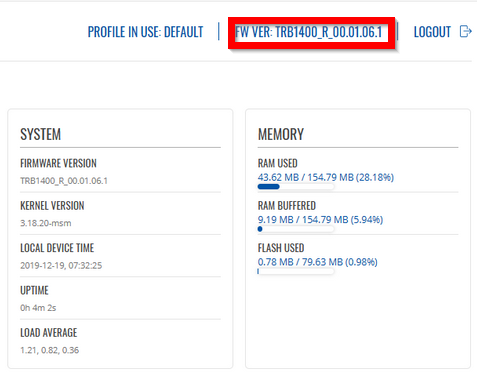Select 0.78 MB / 79.63 MB (0.98%) value
This screenshot has width=477, height=379.
pos(318,262)
